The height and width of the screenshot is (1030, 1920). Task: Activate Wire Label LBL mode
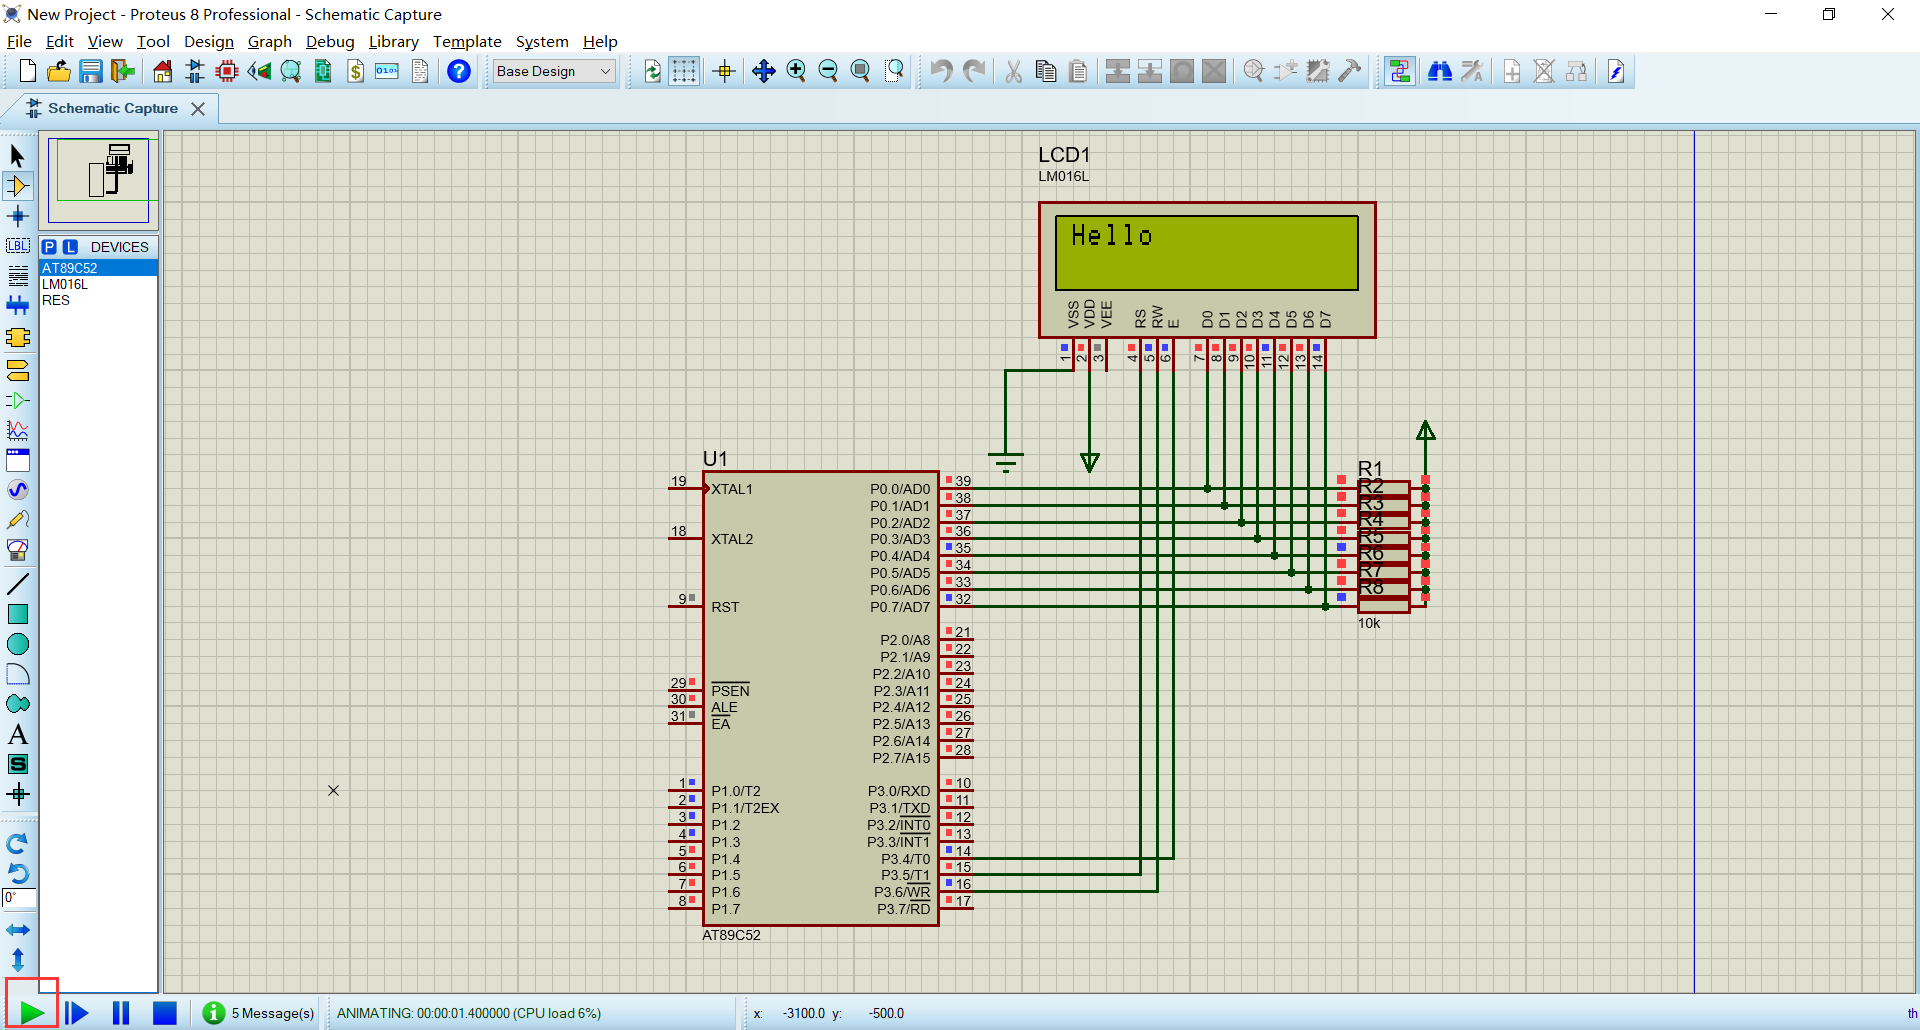click(18, 246)
